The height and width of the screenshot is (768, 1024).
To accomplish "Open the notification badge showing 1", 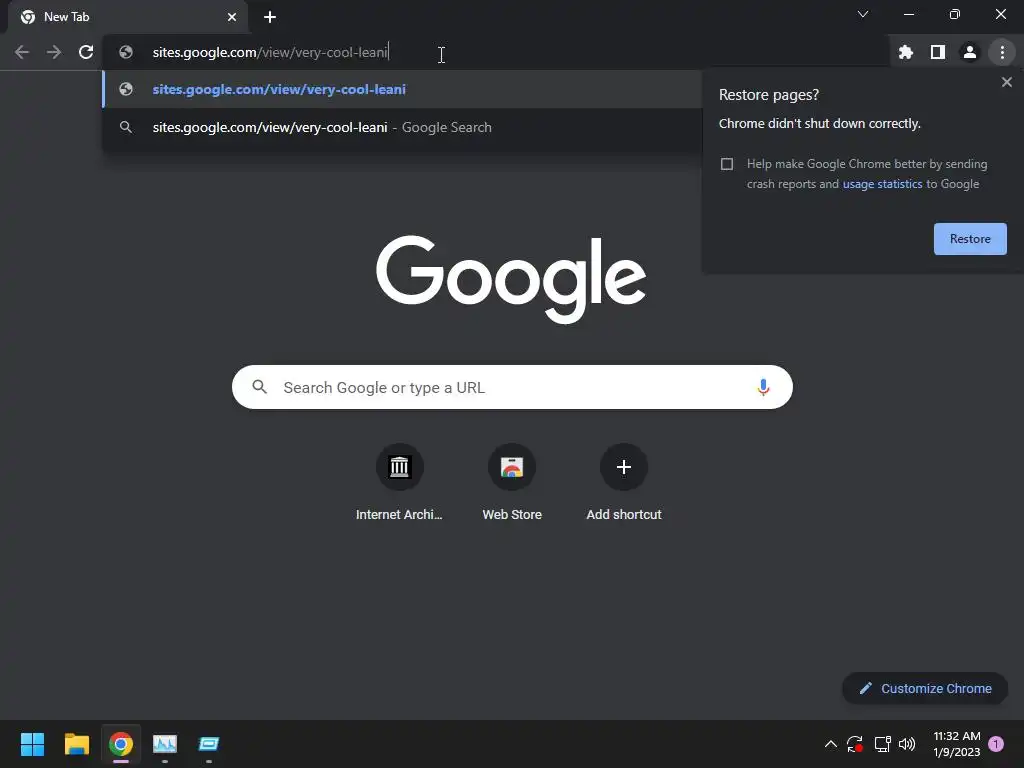I will click(996, 744).
